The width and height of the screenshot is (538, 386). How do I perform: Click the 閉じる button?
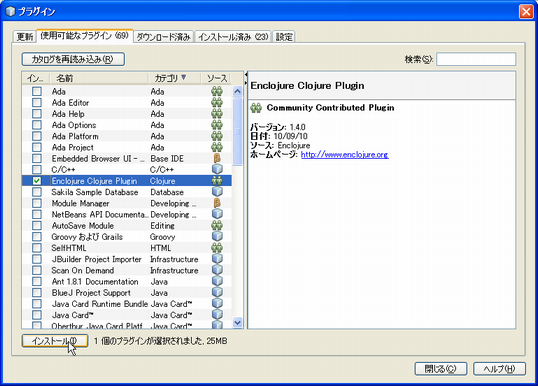(x=441, y=369)
